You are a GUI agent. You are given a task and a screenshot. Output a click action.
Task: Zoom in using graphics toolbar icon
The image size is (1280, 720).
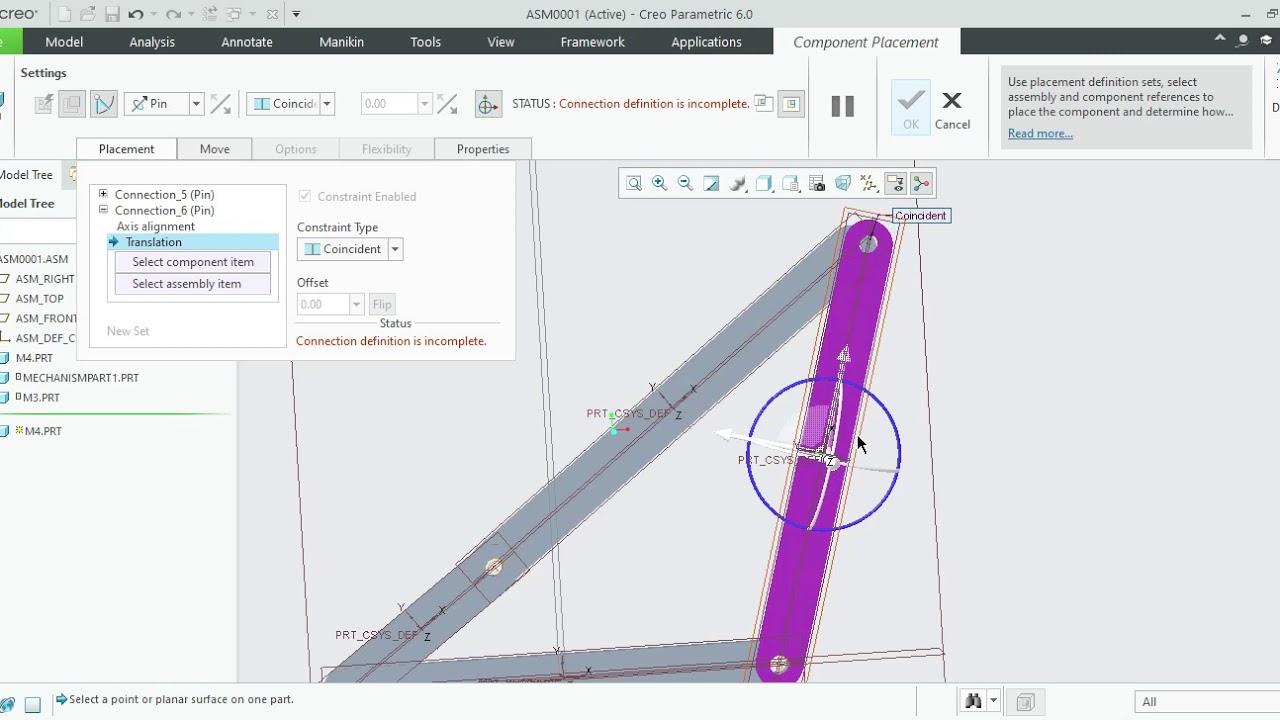[x=660, y=183]
